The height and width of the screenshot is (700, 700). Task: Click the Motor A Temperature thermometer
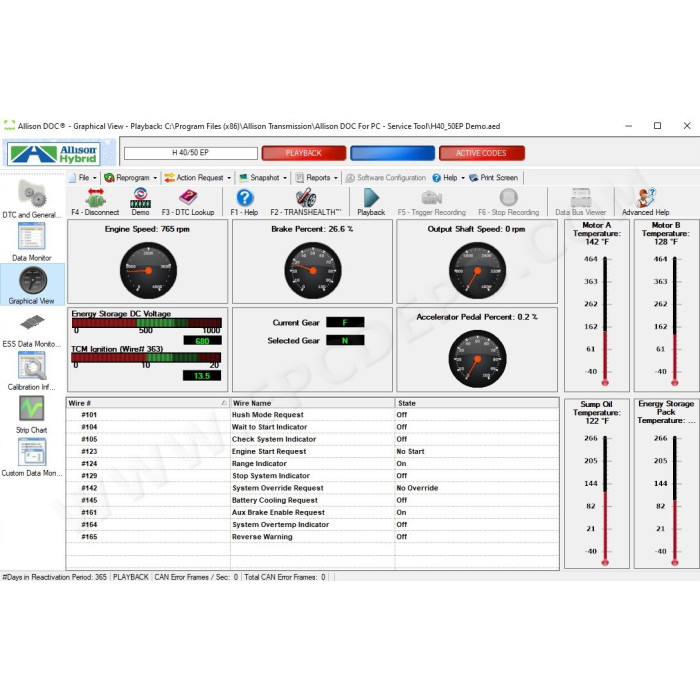[x=605, y=321]
